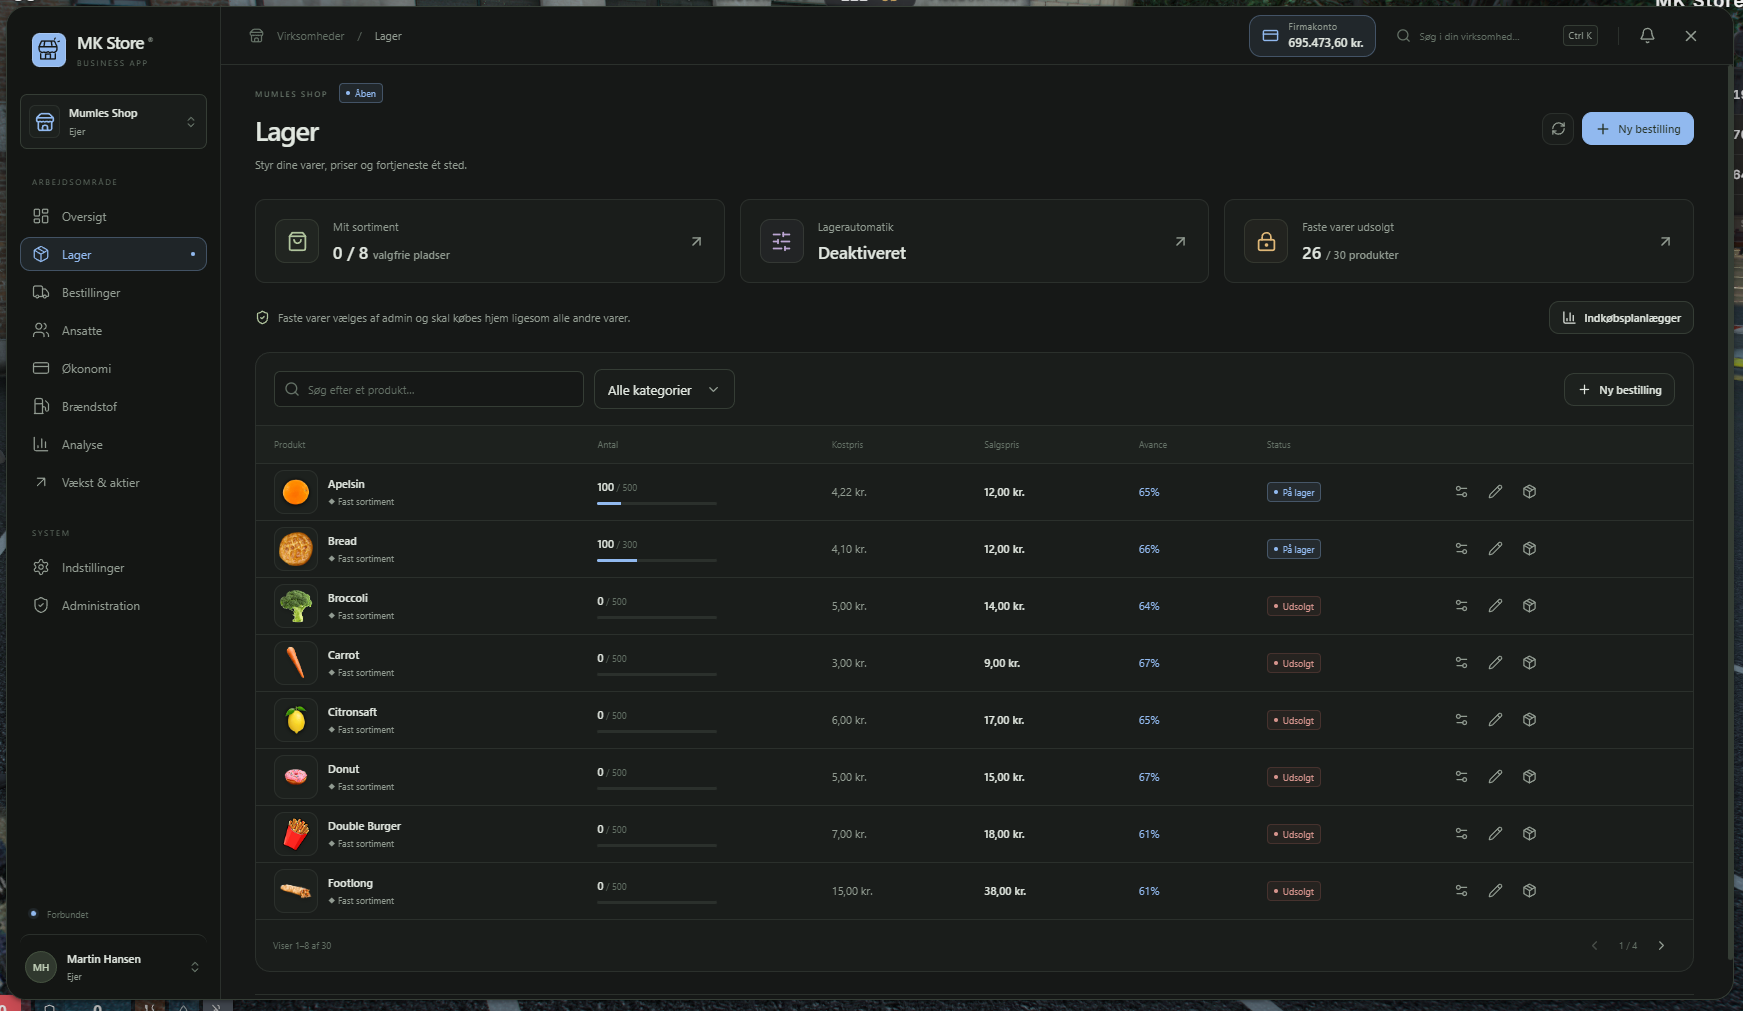This screenshot has width=1743, height=1011.
Task: Click the edit pencil for Carrot
Action: click(x=1495, y=663)
